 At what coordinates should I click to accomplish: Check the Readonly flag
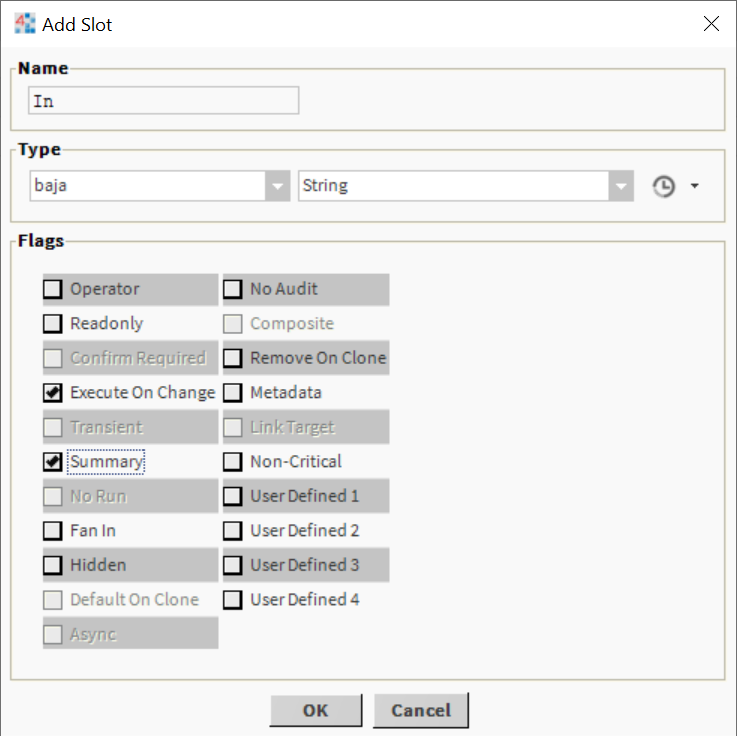(x=52, y=324)
